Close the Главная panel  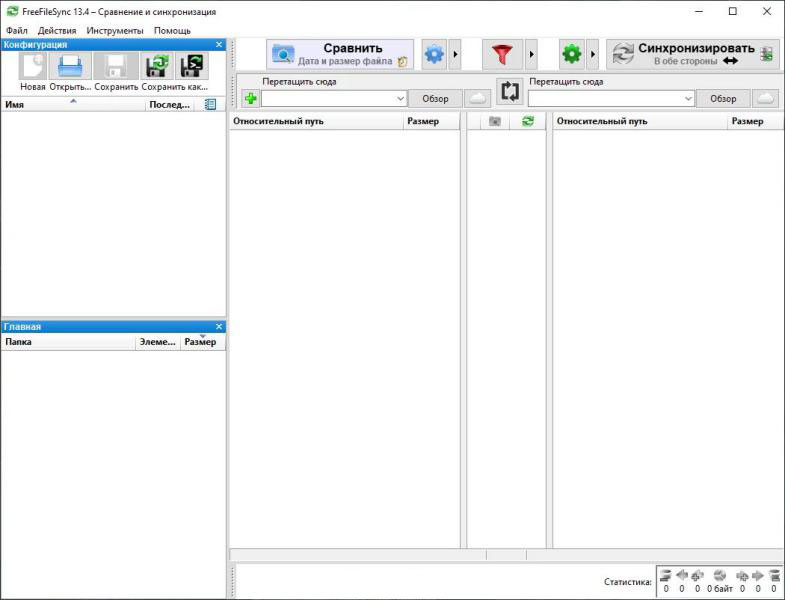pos(219,327)
